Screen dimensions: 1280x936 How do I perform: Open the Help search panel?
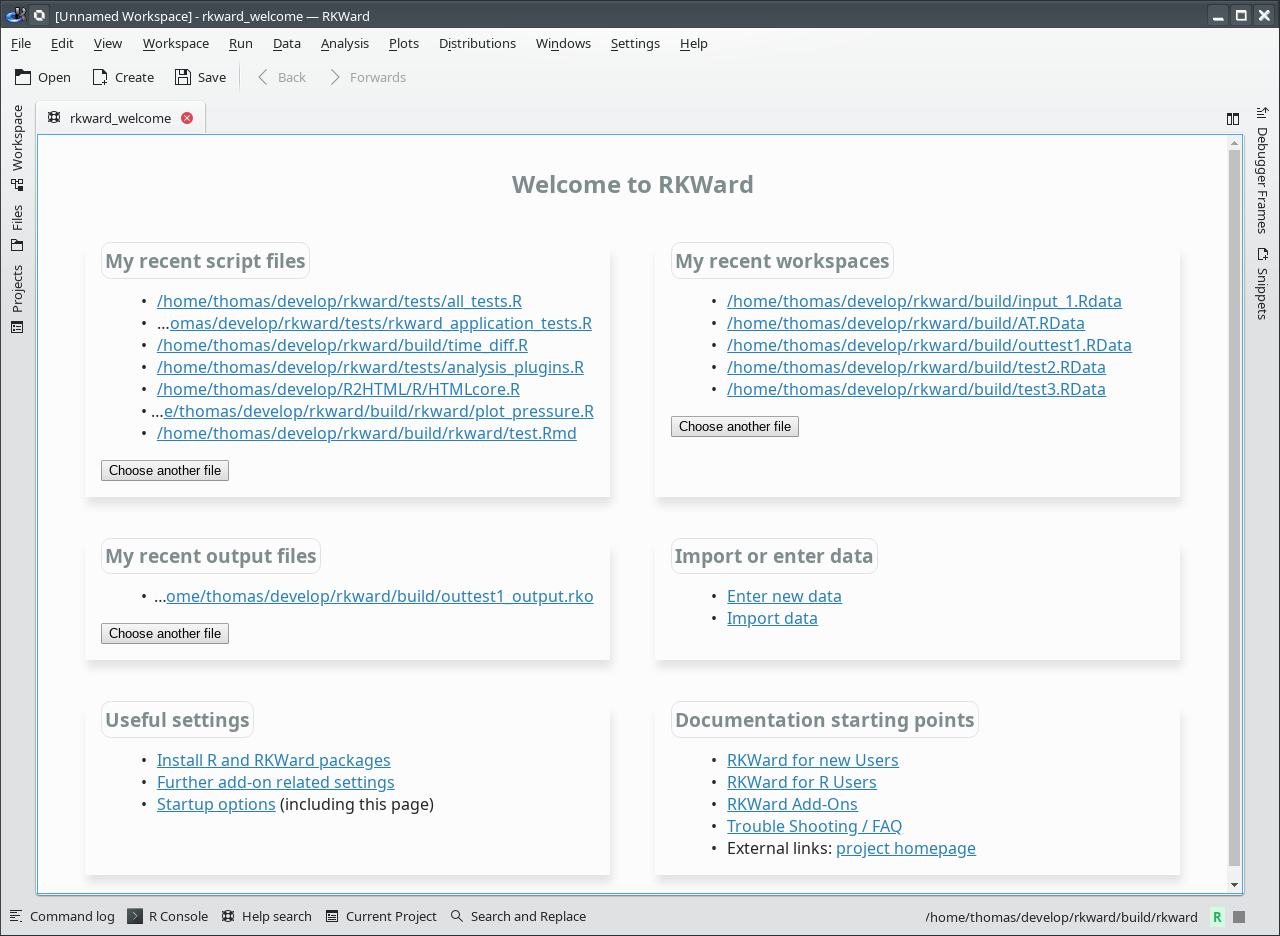(266, 916)
